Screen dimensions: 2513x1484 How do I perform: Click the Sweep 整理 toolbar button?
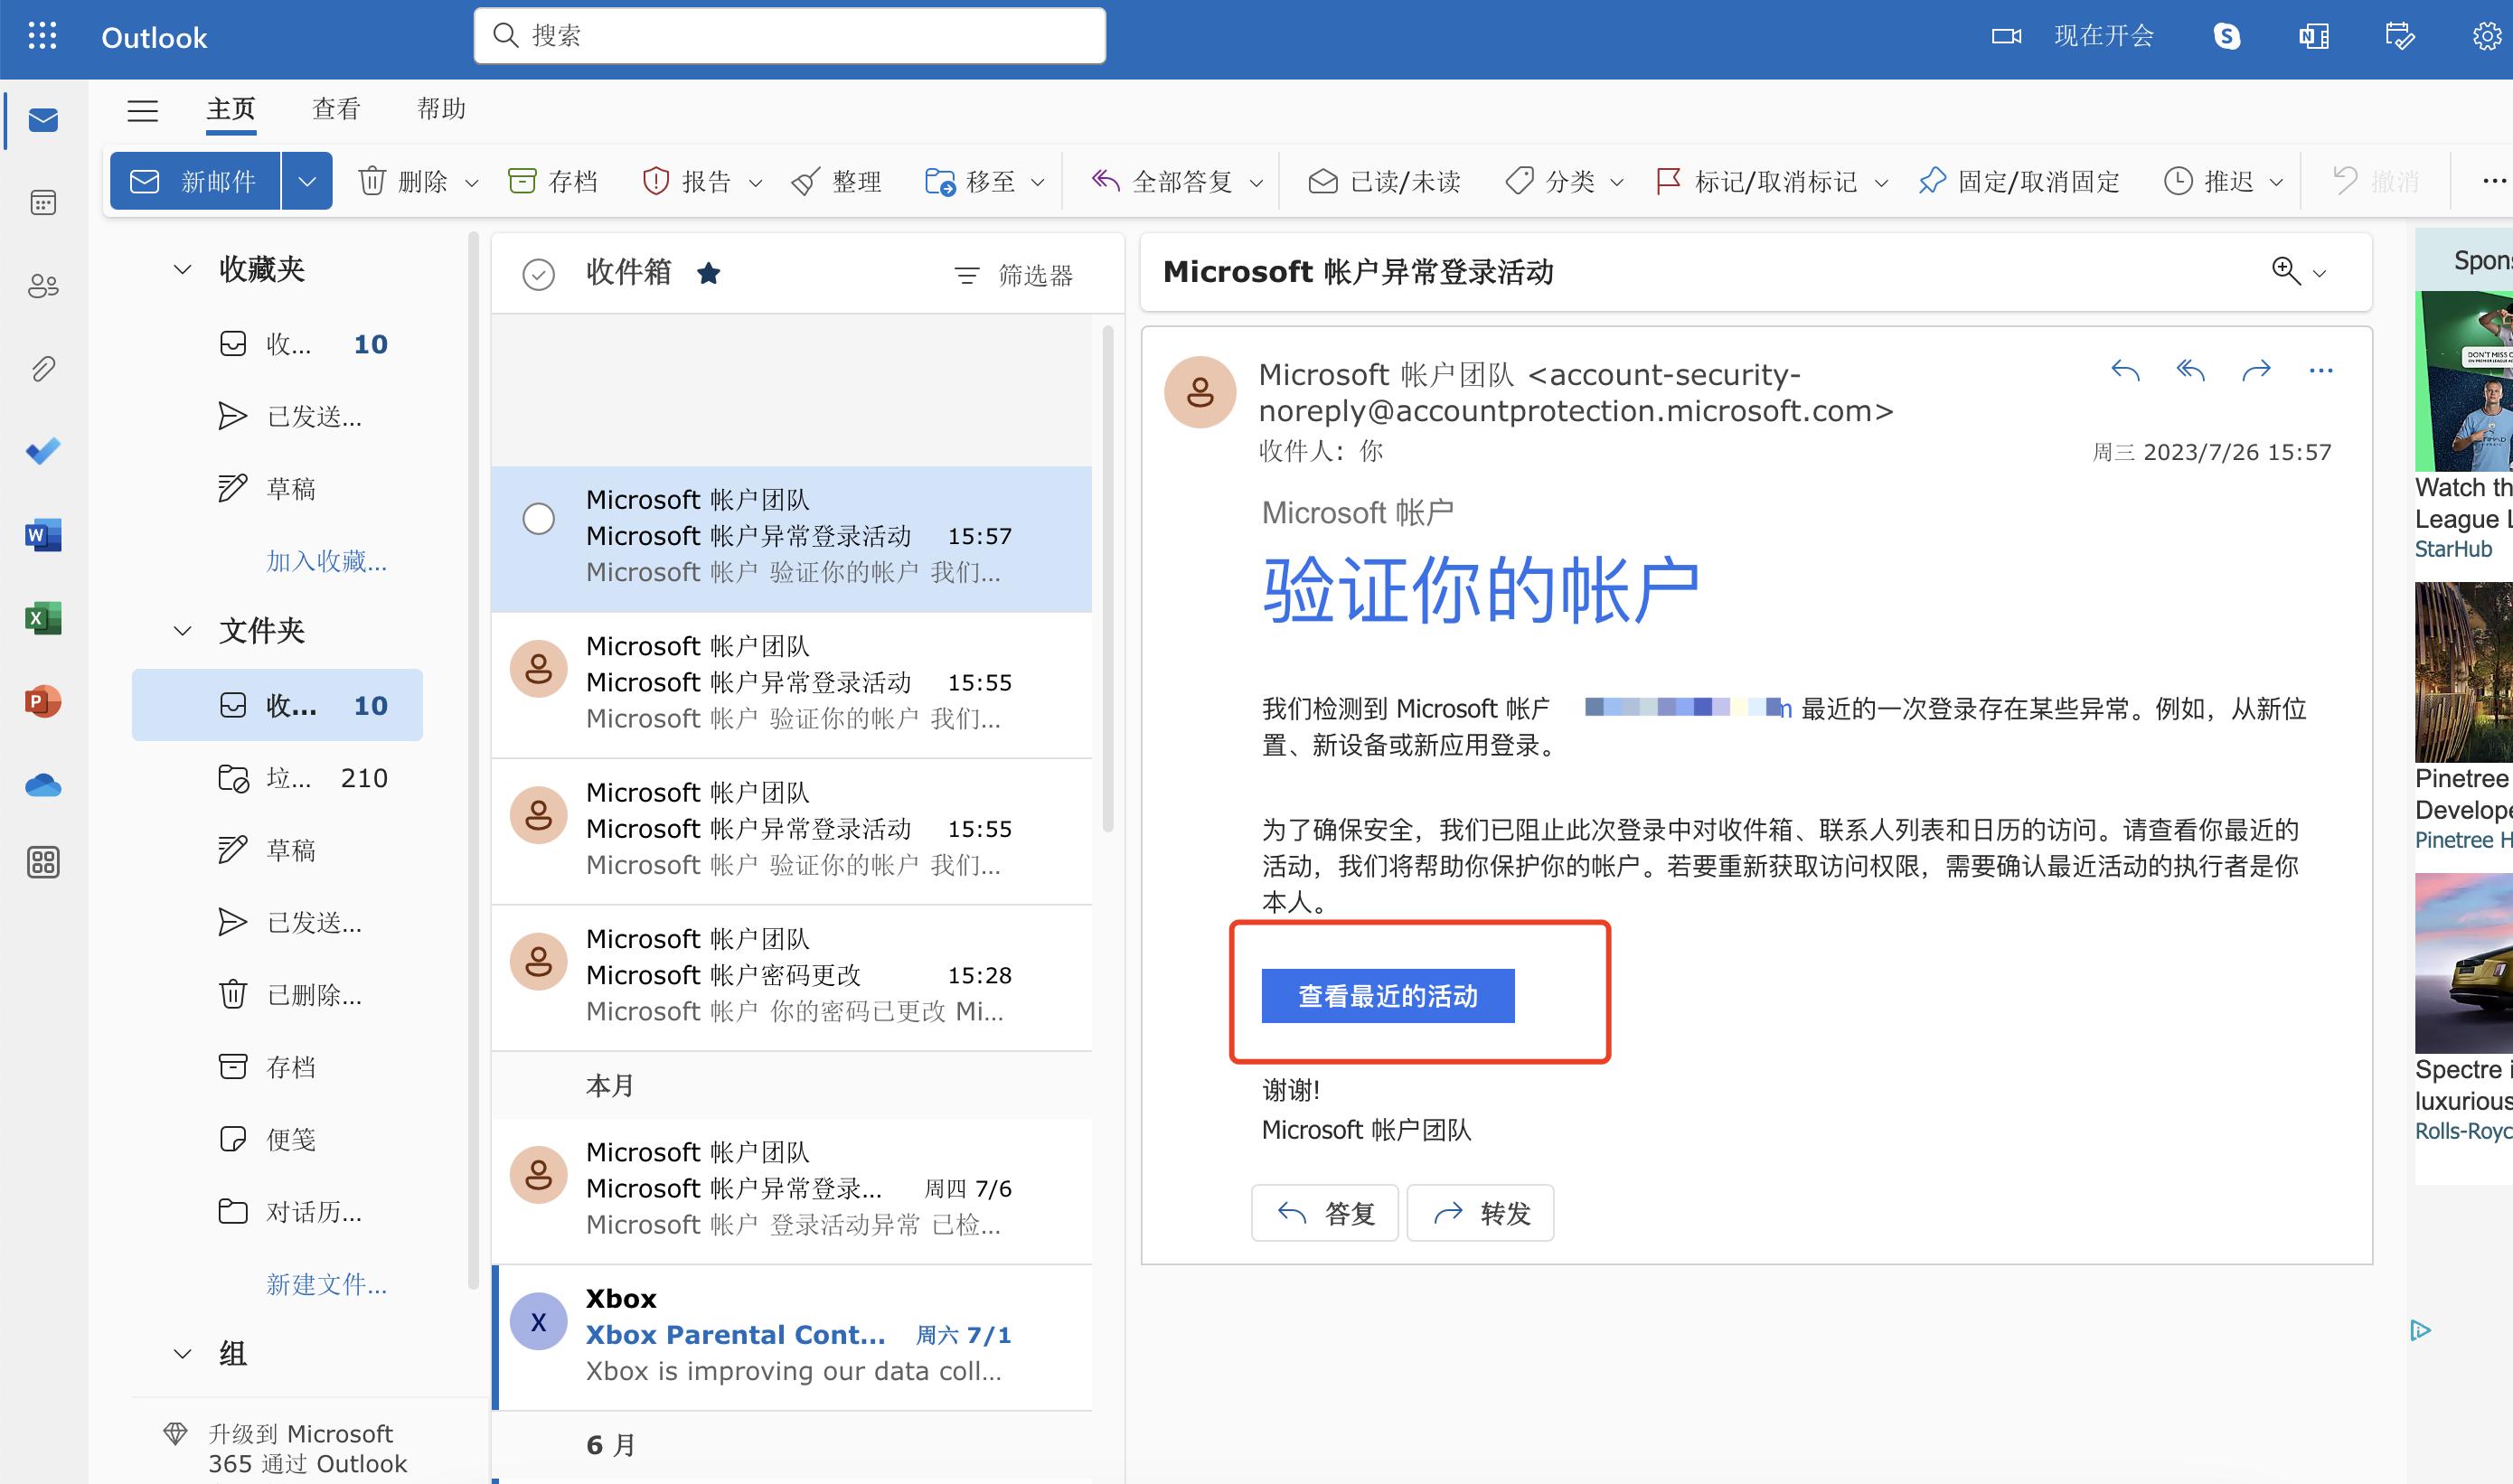pos(836,181)
